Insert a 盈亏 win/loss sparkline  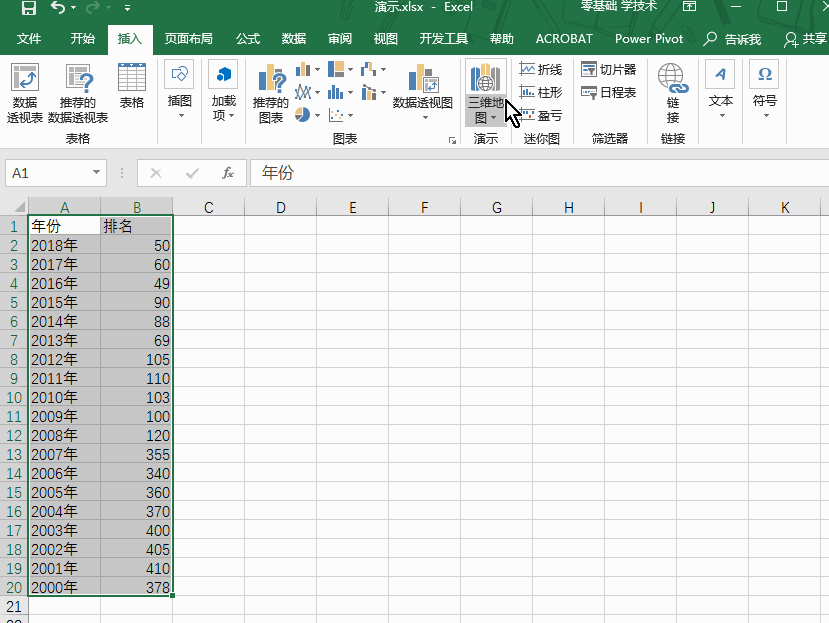(x=540, y=115)
